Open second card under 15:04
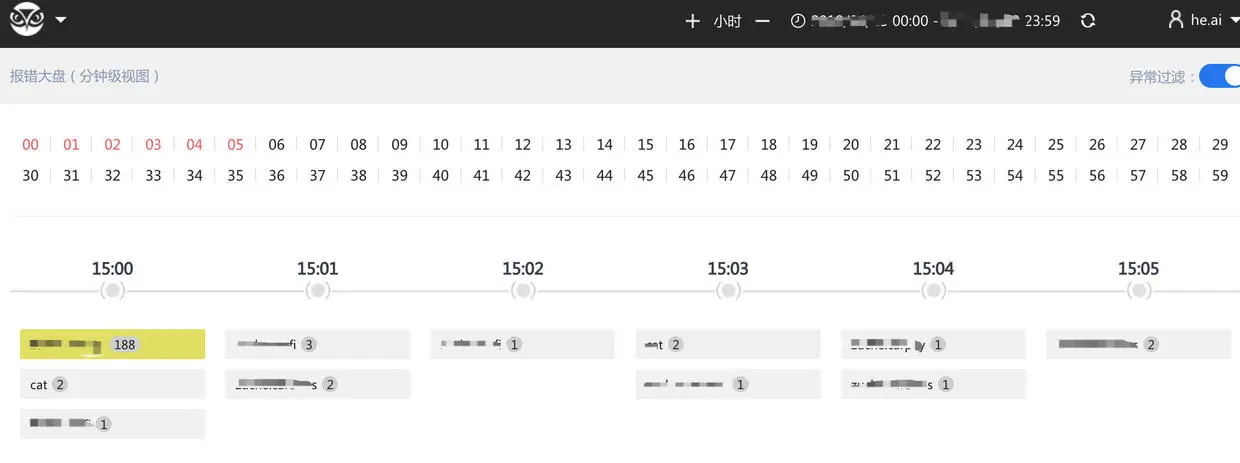This screenshot has width=1240, height=463. [933, 384]
